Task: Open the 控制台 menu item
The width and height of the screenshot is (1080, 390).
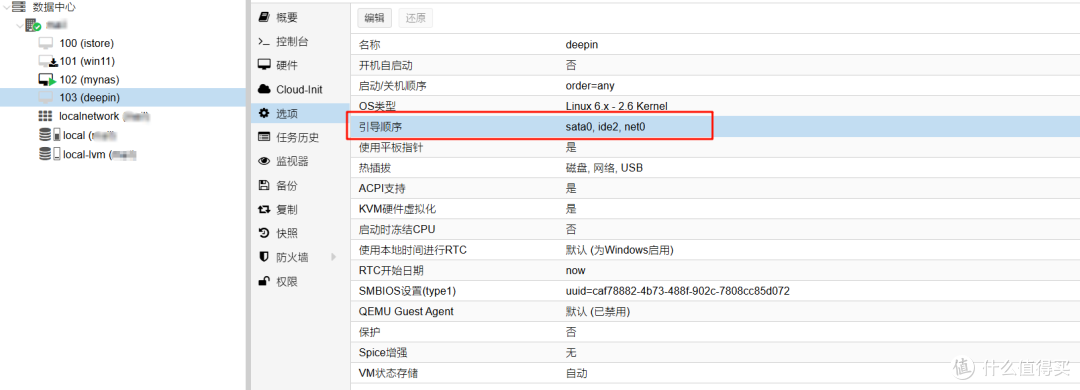Action: [x=300, y=41]
